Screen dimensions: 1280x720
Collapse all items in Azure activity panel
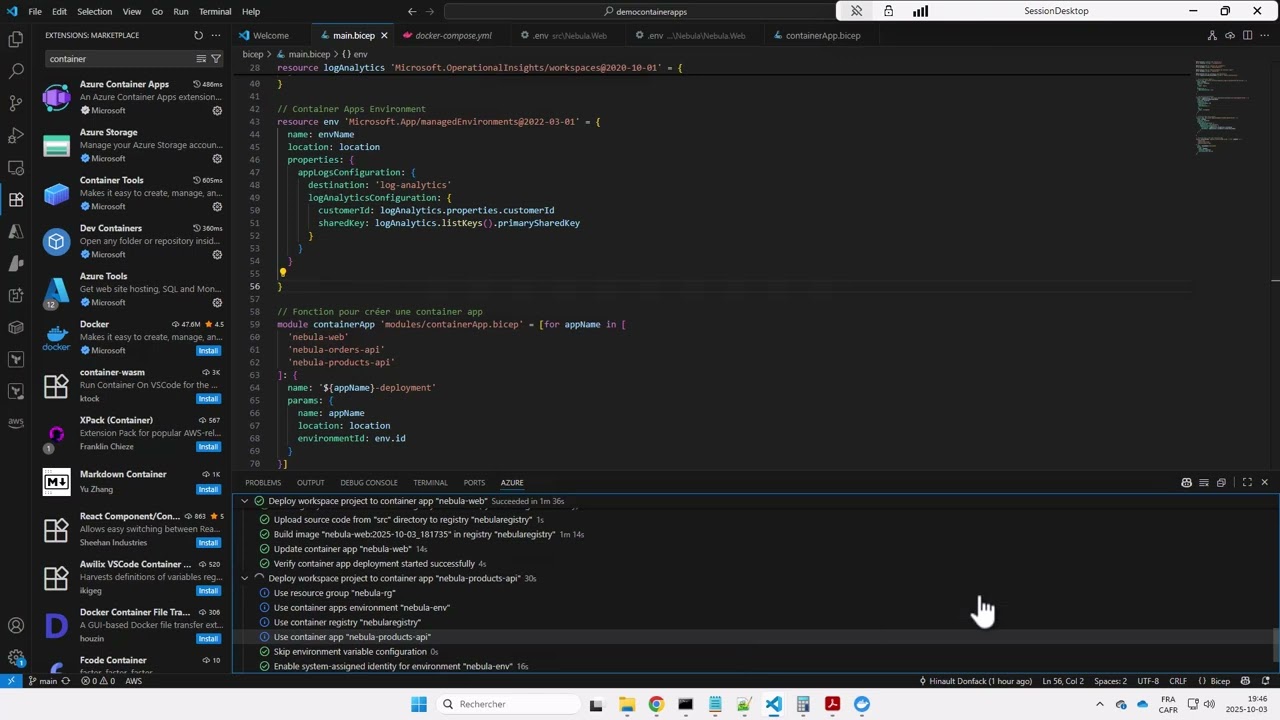(x=1221, y=483)
